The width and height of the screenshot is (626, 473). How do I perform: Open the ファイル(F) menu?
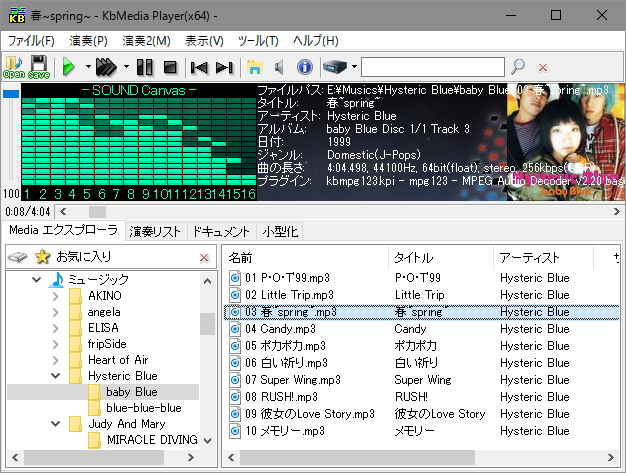coord(31,41)
